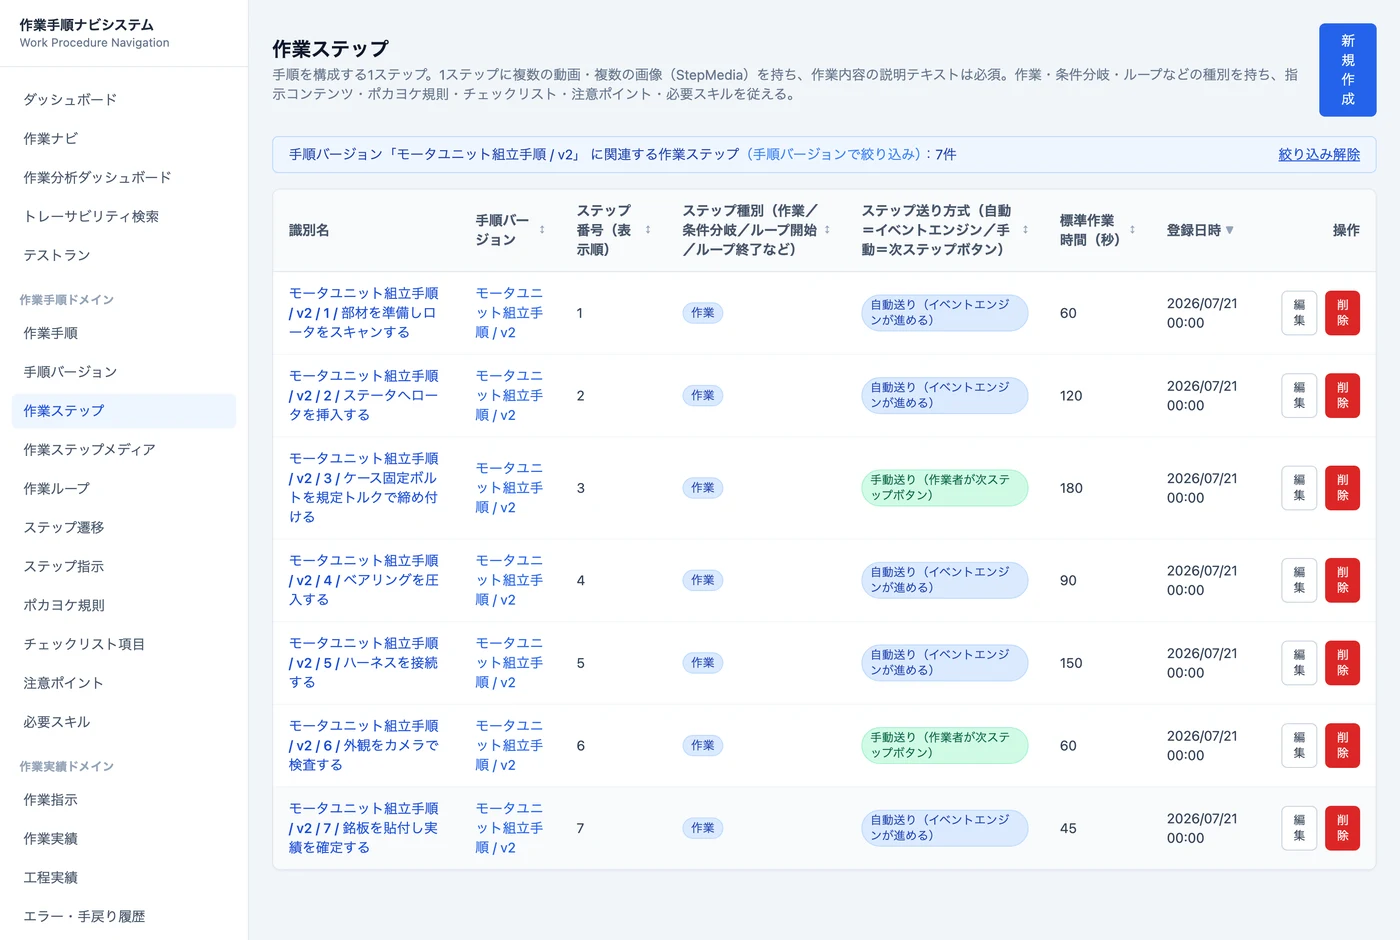Open 作業分析ダッシュボード menu item
The height and width of the screenshot is (940, 1400).
(124, 177)
